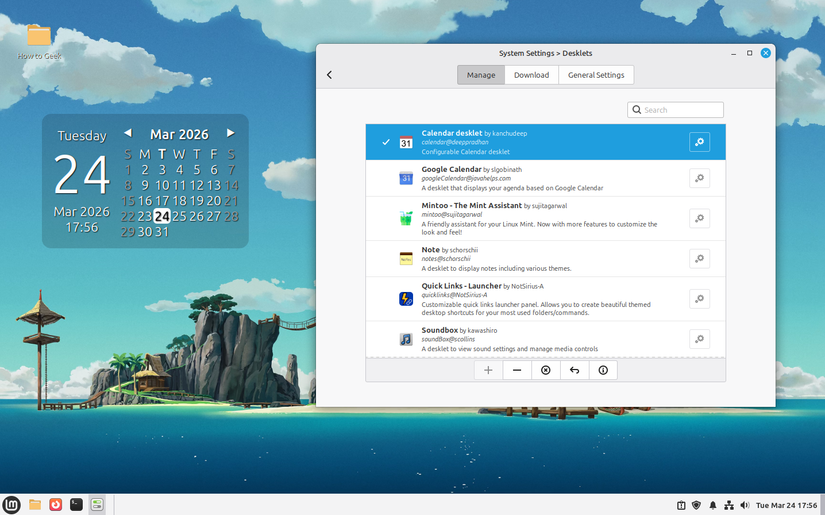The height and width of the screenshot is (515, 825).
Task: Click Mar 2026 header on calendar desklet
Action: [179, 134]
